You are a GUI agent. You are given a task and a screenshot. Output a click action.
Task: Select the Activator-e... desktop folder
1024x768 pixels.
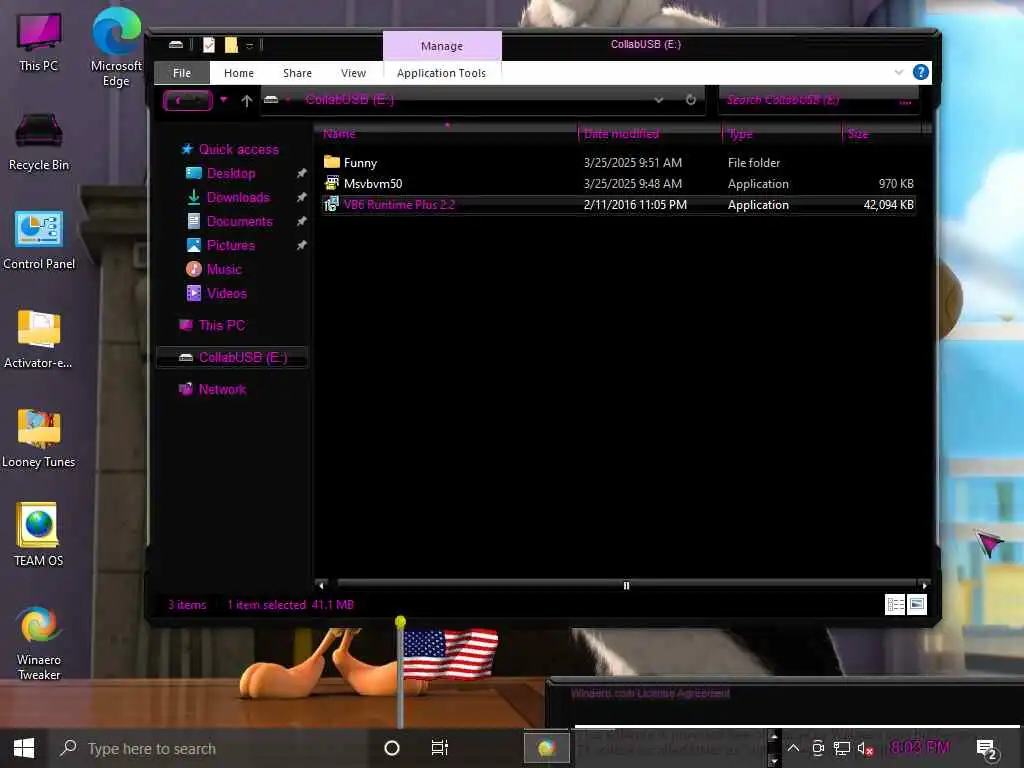(x=39, y=340)
